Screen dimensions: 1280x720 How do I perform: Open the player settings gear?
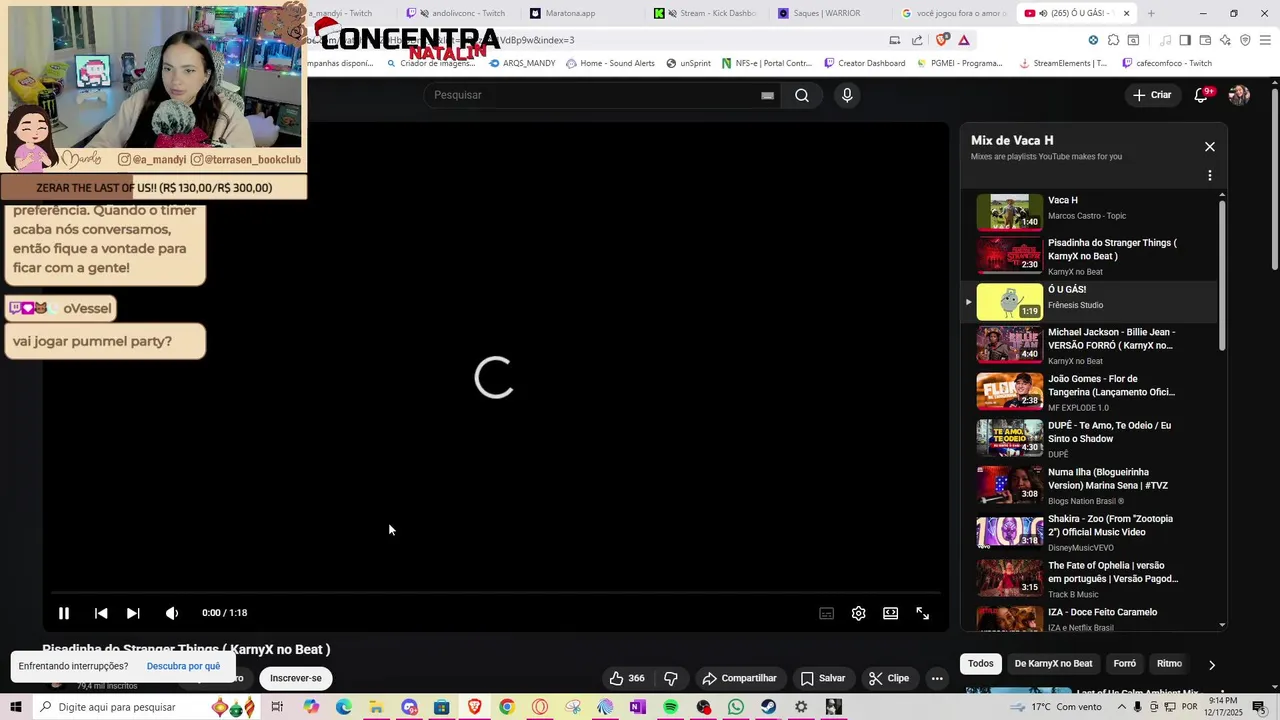858,613
